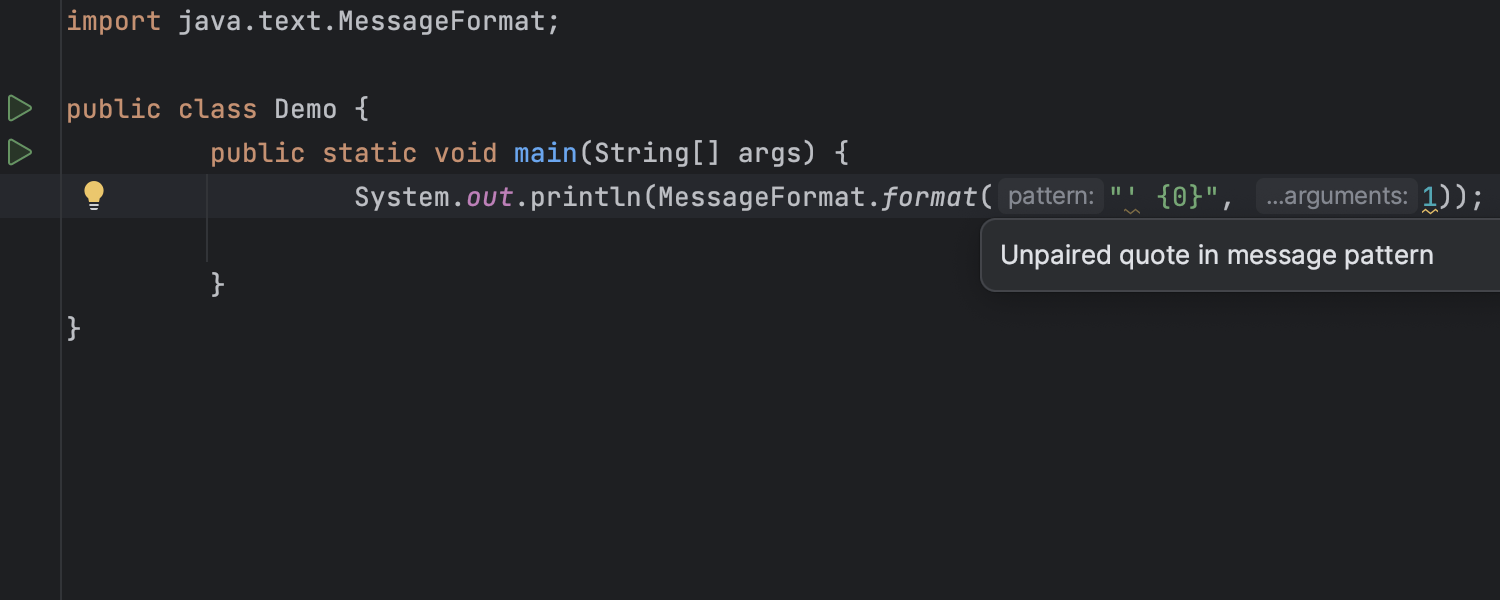
Task: Click the underlined argument value 1
Action: coord(1429,197)
